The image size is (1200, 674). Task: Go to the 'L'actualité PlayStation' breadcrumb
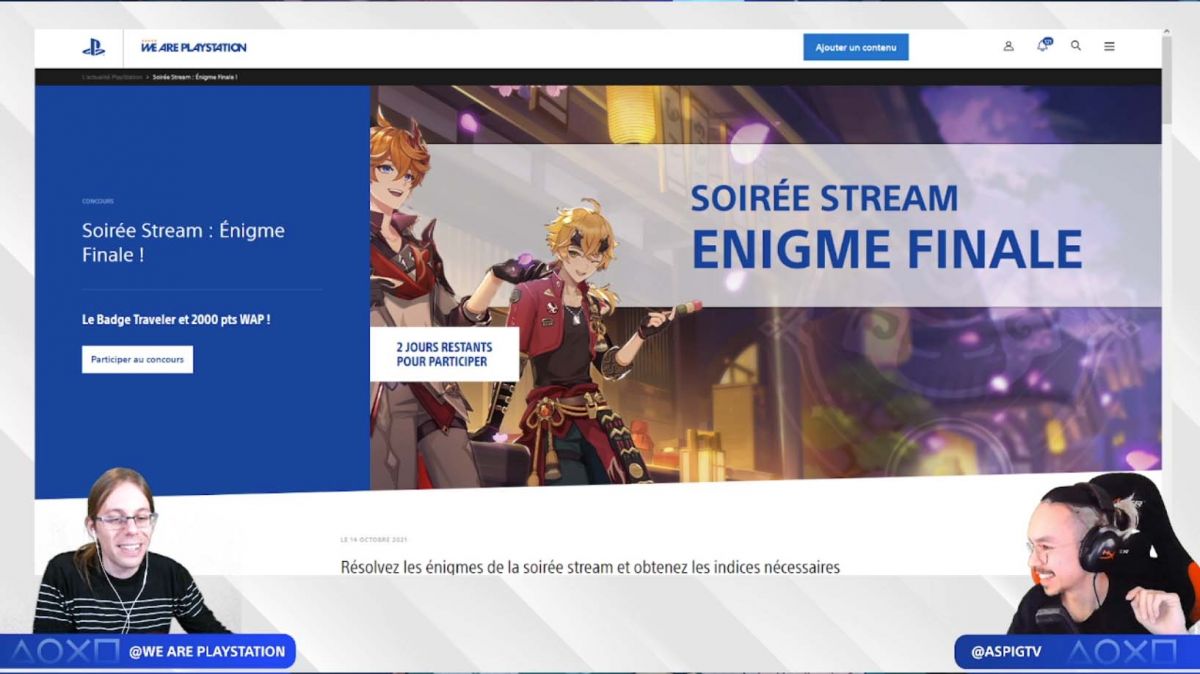pos(112,77)
